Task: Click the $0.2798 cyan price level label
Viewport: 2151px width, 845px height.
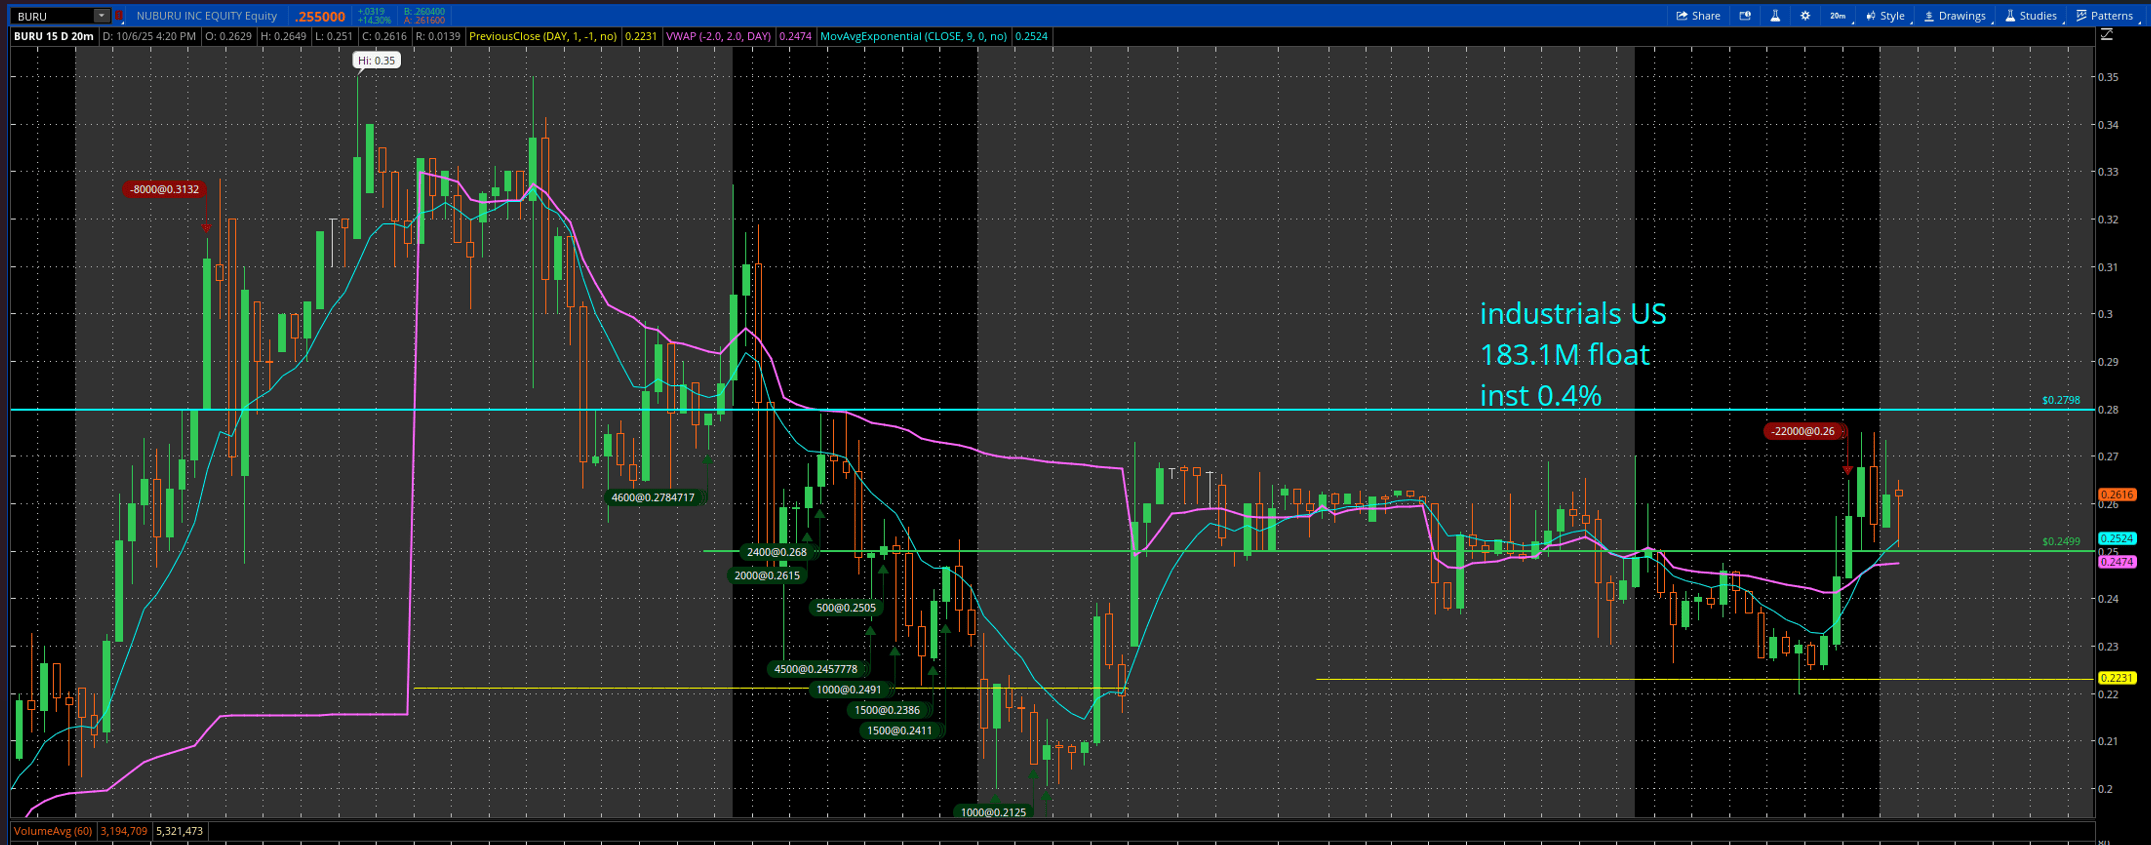Action: pyautogui.click(x=2061, y=400)
